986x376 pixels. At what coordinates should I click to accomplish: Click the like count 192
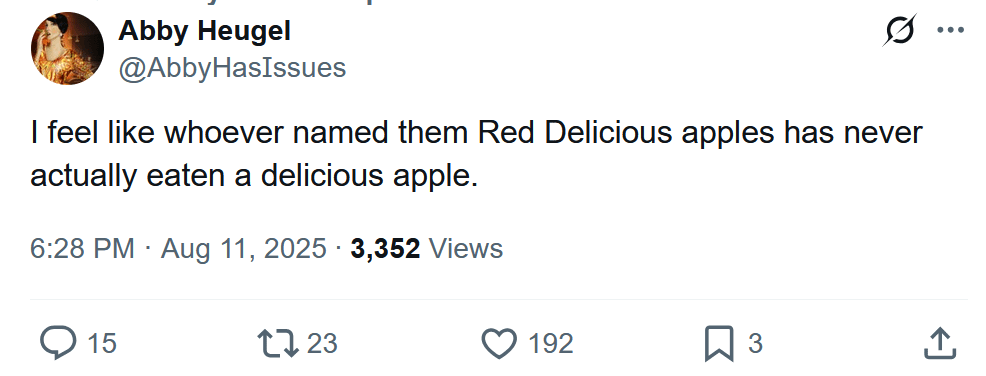(x=551, y=343)
